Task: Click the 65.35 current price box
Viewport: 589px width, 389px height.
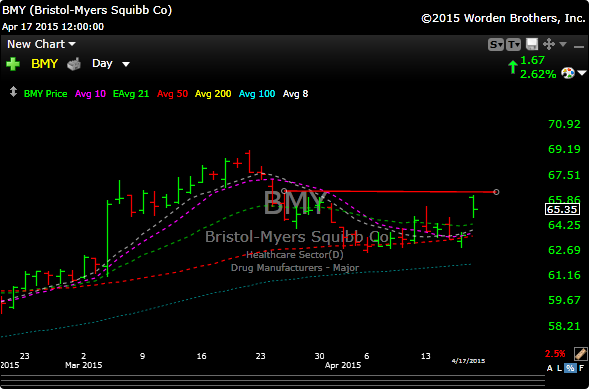Action: (562, 210)
